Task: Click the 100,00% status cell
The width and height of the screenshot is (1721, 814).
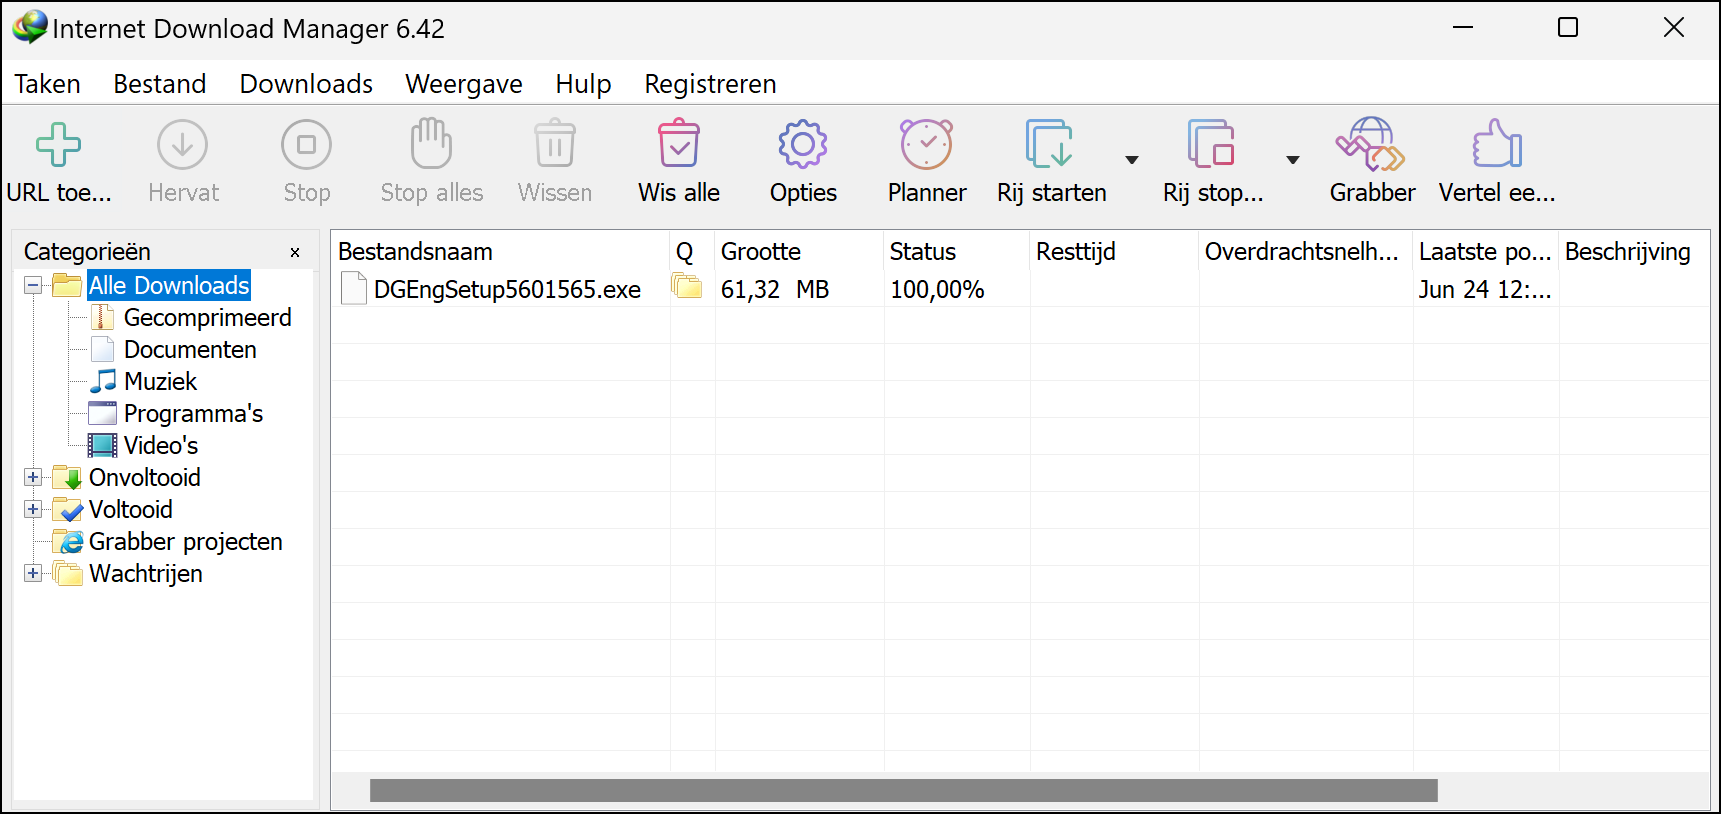Action: point(937,290)
